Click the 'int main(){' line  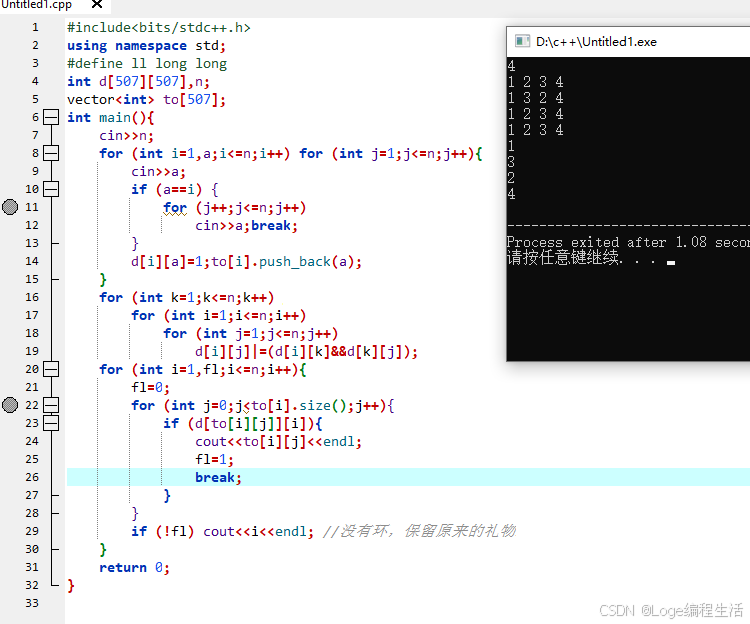click(x=110, y=118)
